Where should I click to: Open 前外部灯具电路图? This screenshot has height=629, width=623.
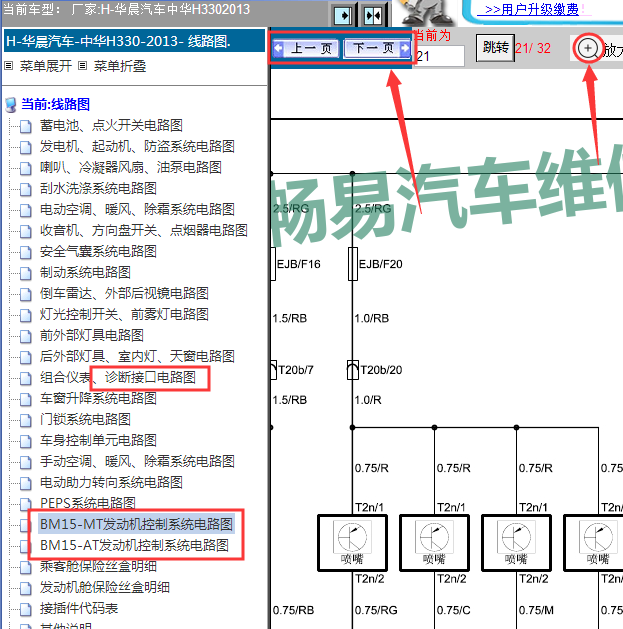[91, 335]
